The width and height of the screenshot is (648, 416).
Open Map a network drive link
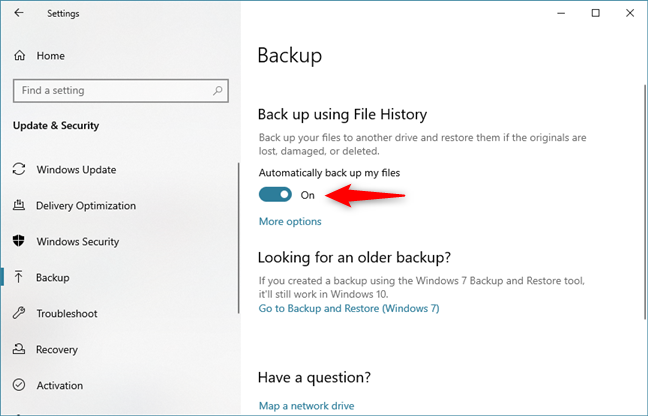(306, 406)
